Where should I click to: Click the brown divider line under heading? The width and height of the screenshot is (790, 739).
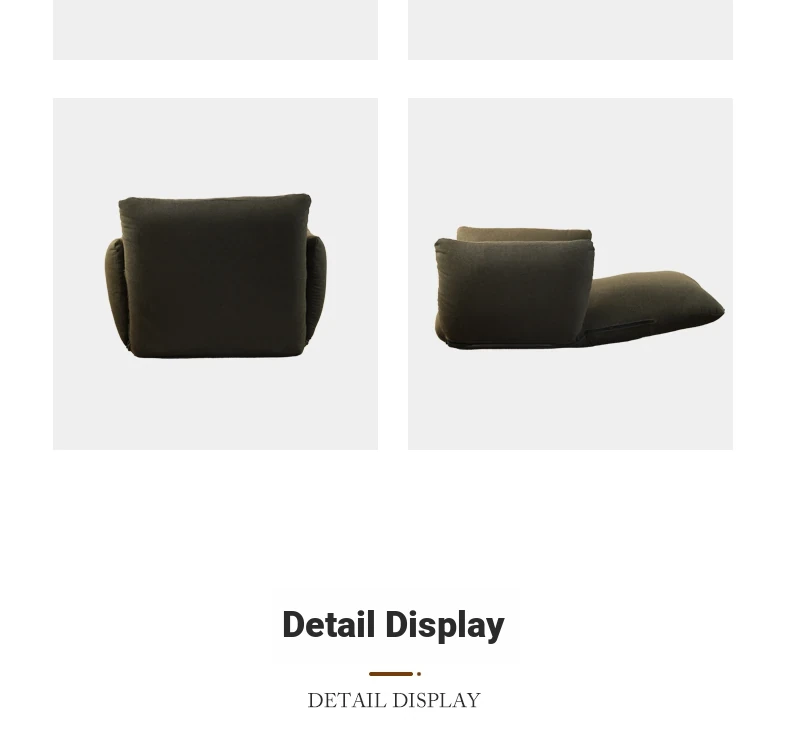pyautogui.click(x=391, y=674)
